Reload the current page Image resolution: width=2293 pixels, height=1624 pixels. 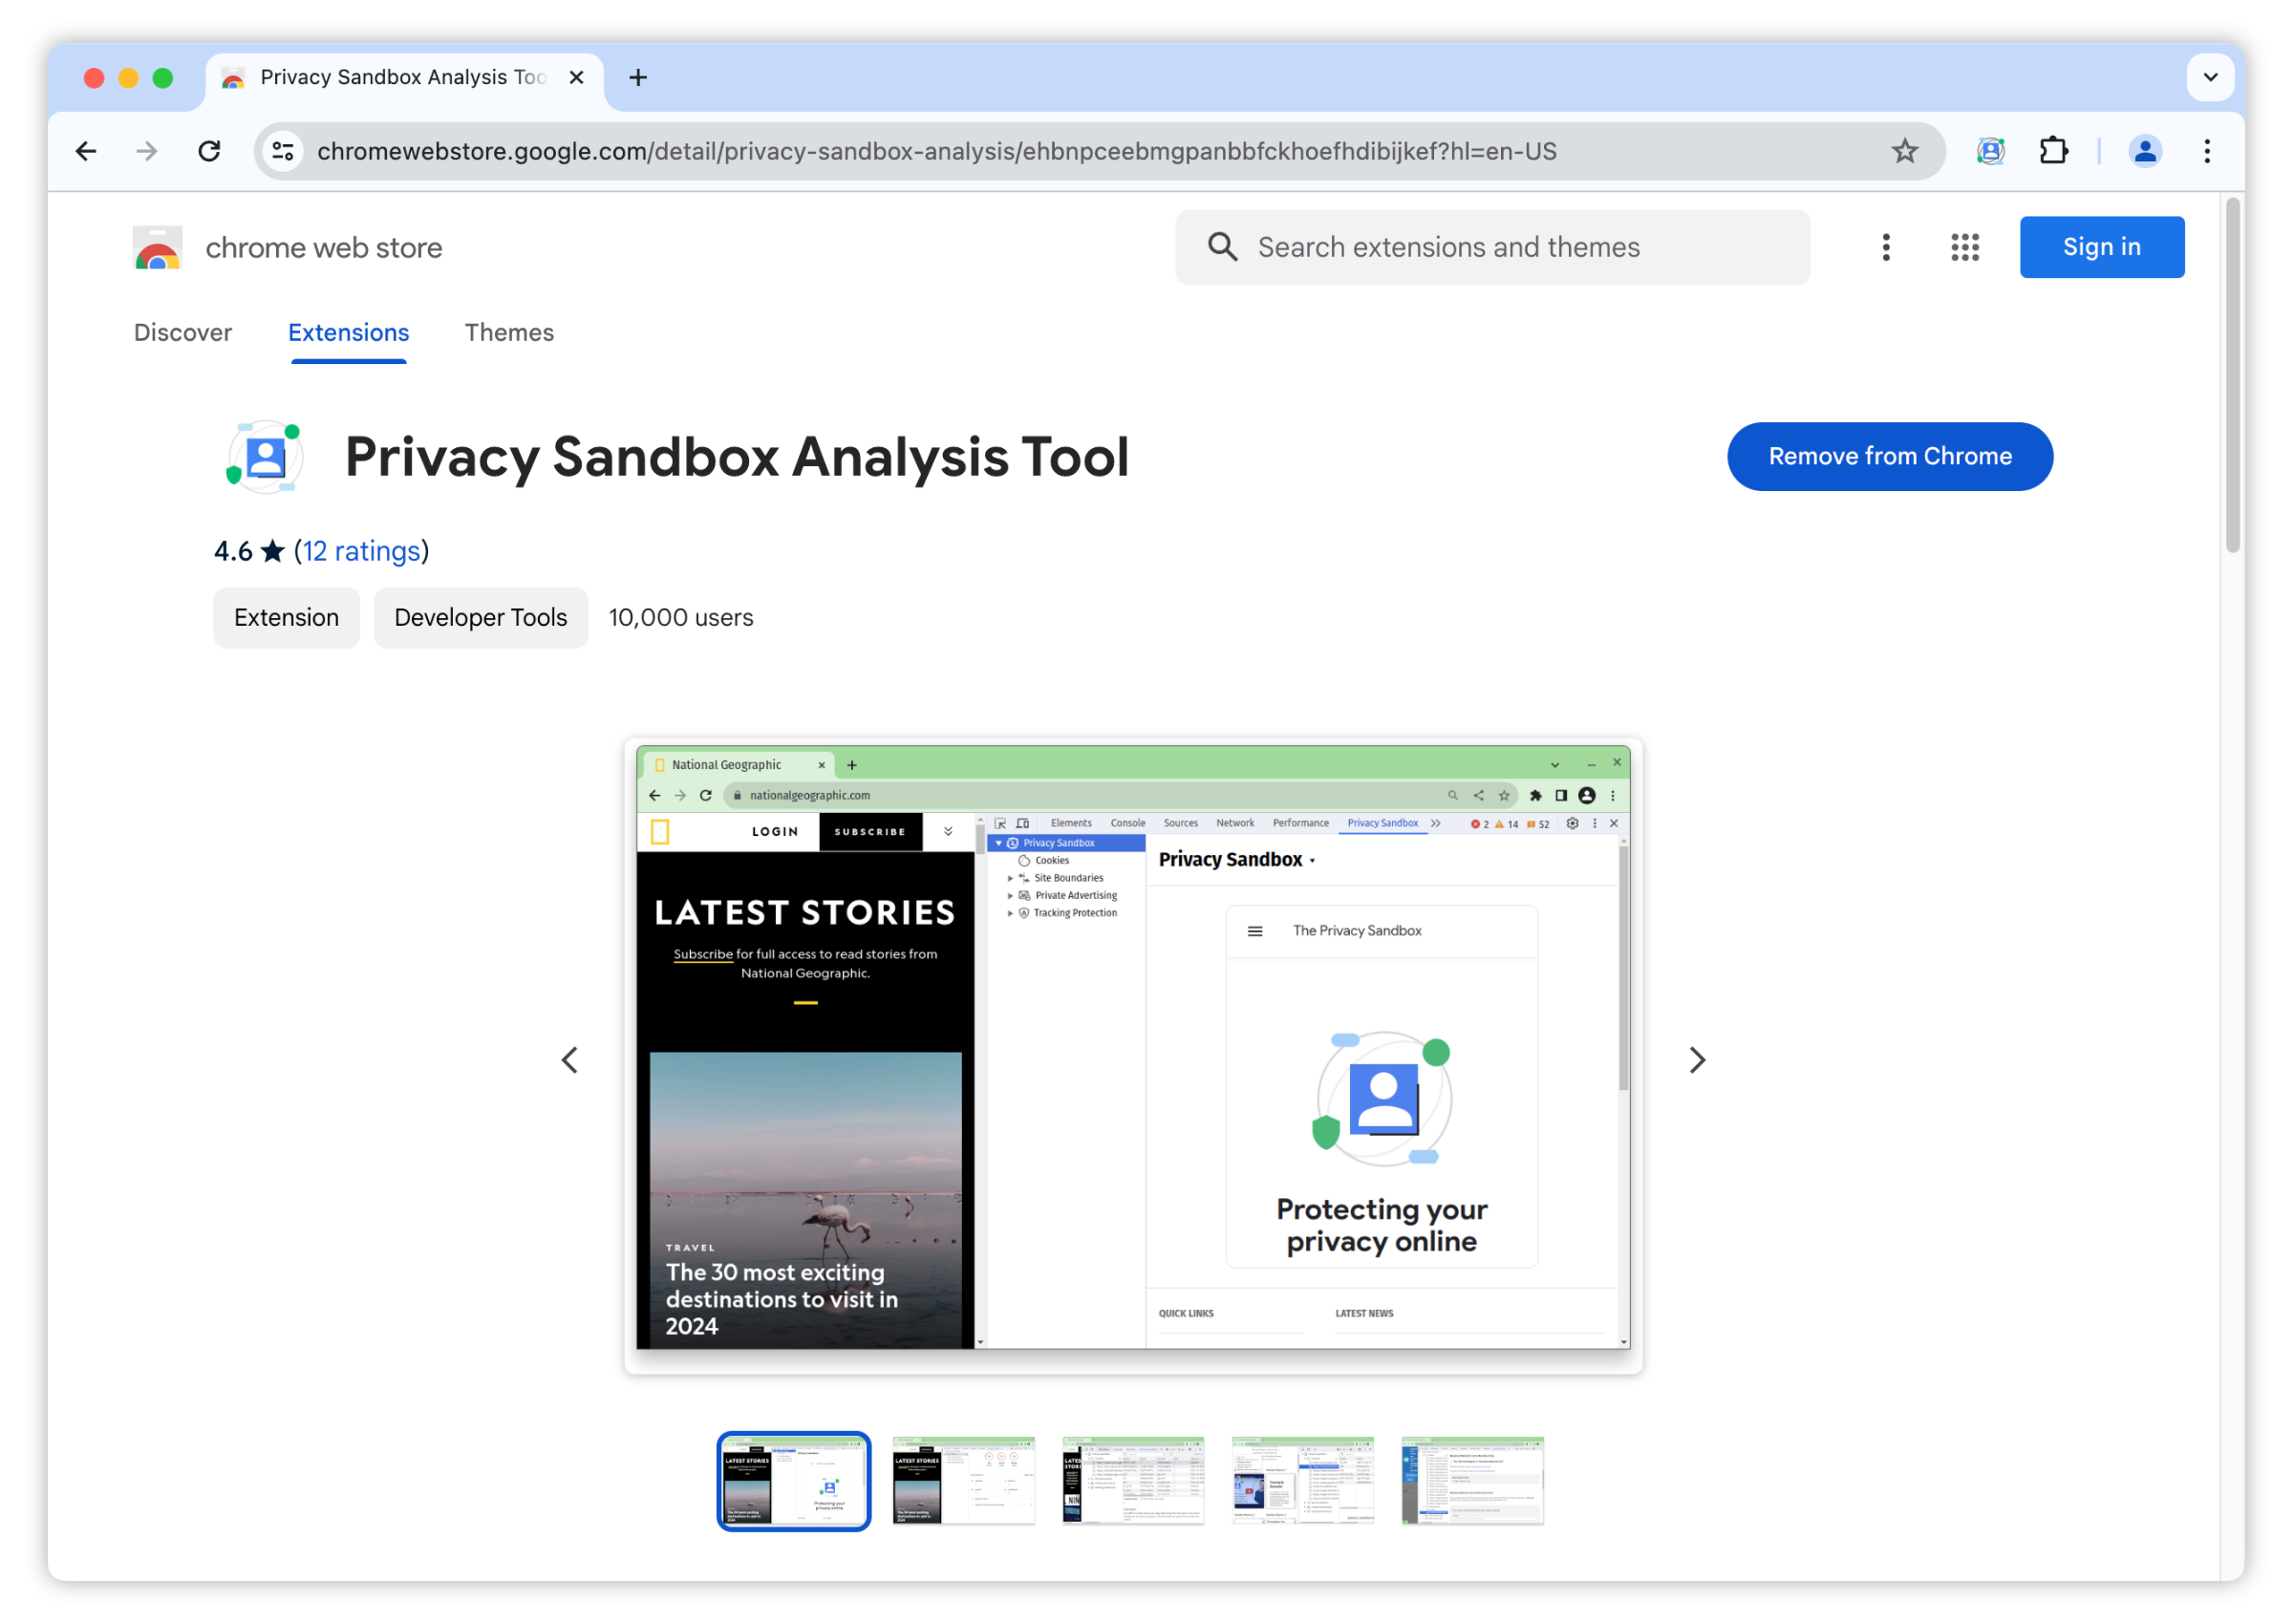click(209, 151)
